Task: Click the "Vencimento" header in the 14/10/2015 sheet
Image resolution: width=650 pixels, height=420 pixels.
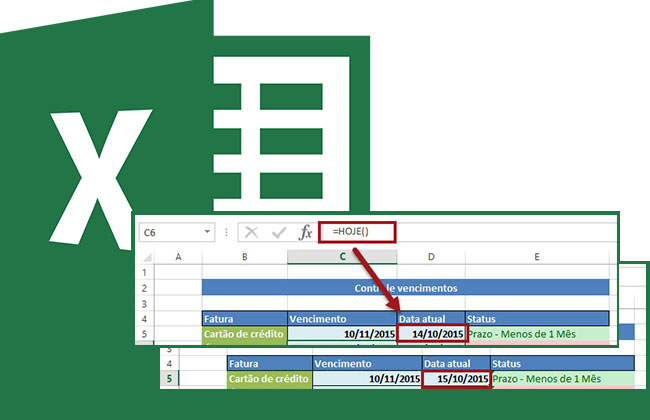Action: [x=342, y=319]
